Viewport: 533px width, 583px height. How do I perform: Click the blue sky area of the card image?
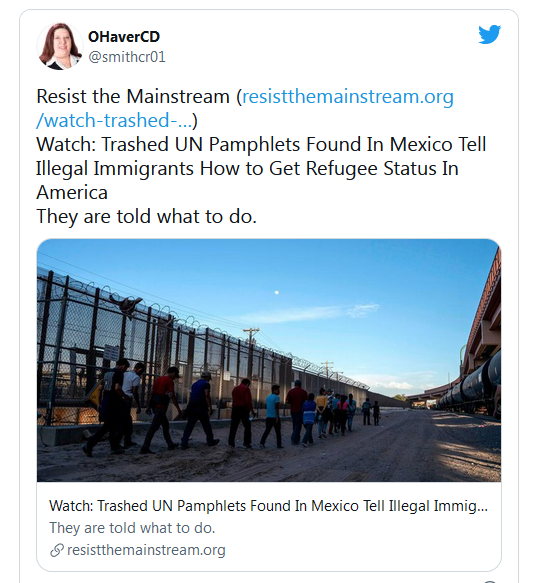[x=297, y=283]
